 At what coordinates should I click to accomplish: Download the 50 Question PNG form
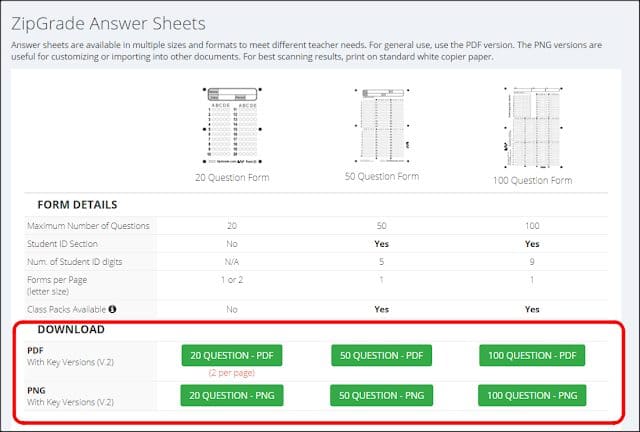click(381, 395)
